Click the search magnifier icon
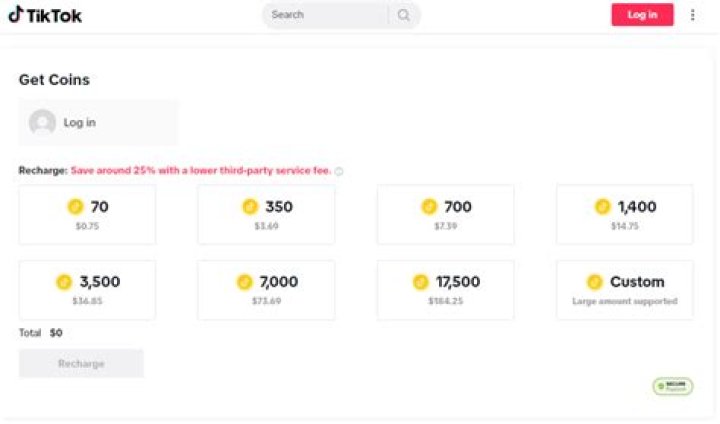 click(x=404, y=15)
